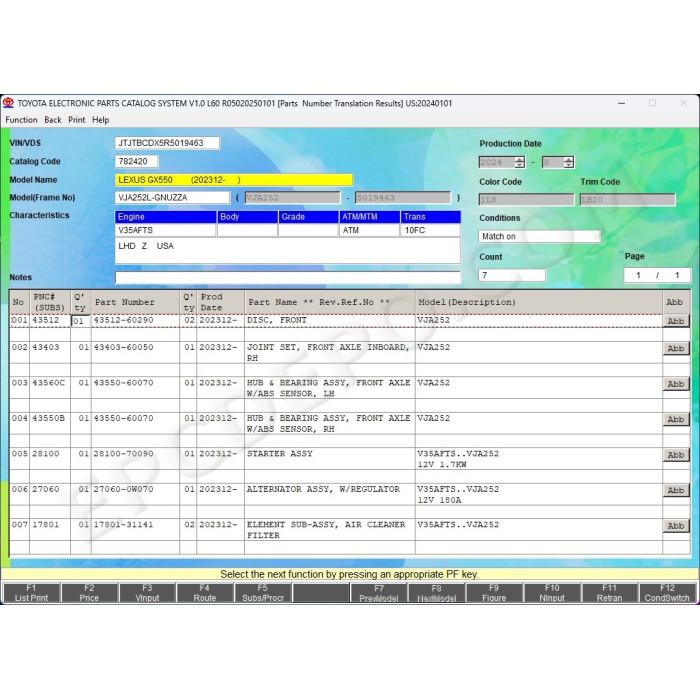The width and height of the screenshot is (700, 700).
Task: Click PNC code 43550B
Action: pos(49,418)
